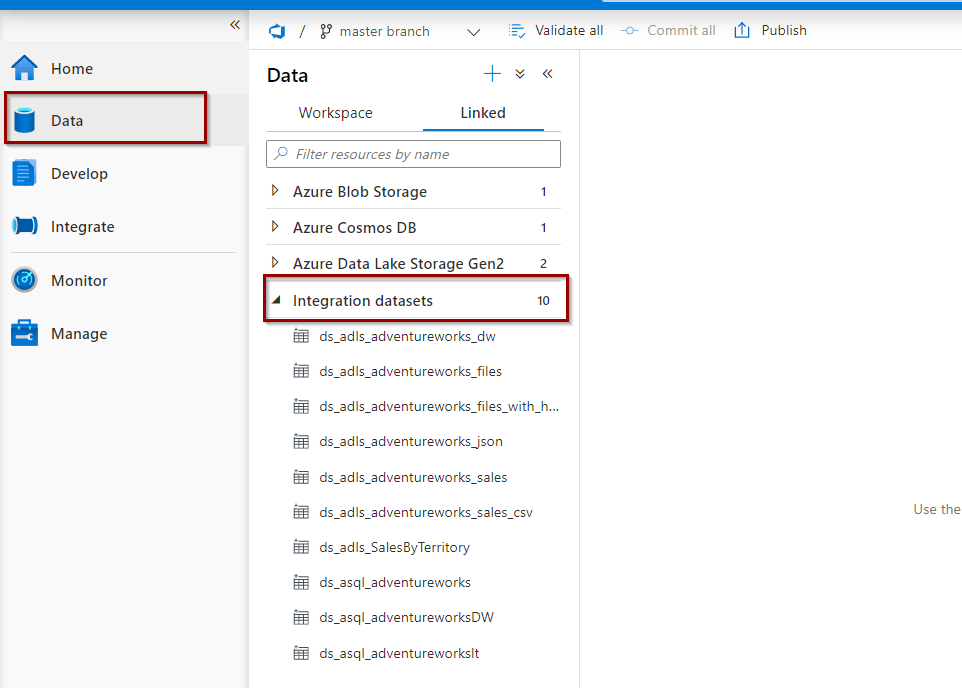The height and width of the screenshot is (688, 962).
Task: Open dataset ds_adls_SalesByTerritory
Action: tap(394, 547)
